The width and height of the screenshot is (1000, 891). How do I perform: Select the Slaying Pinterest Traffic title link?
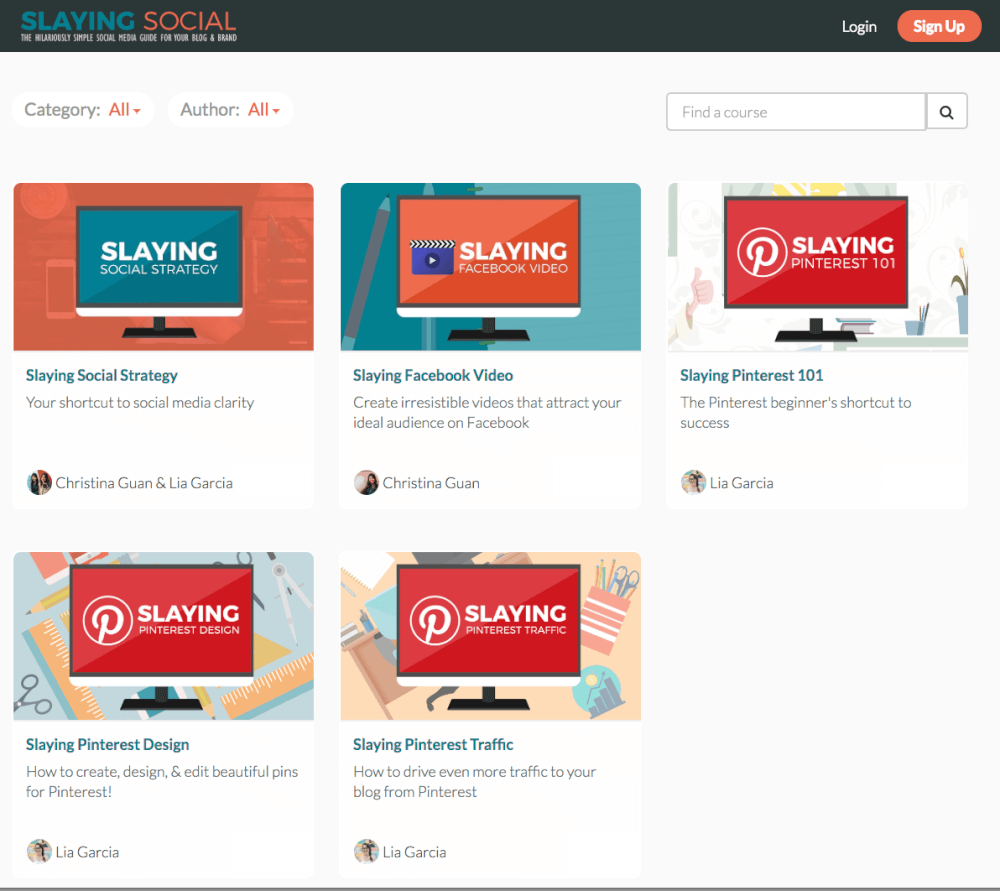[x=433, y=744]
